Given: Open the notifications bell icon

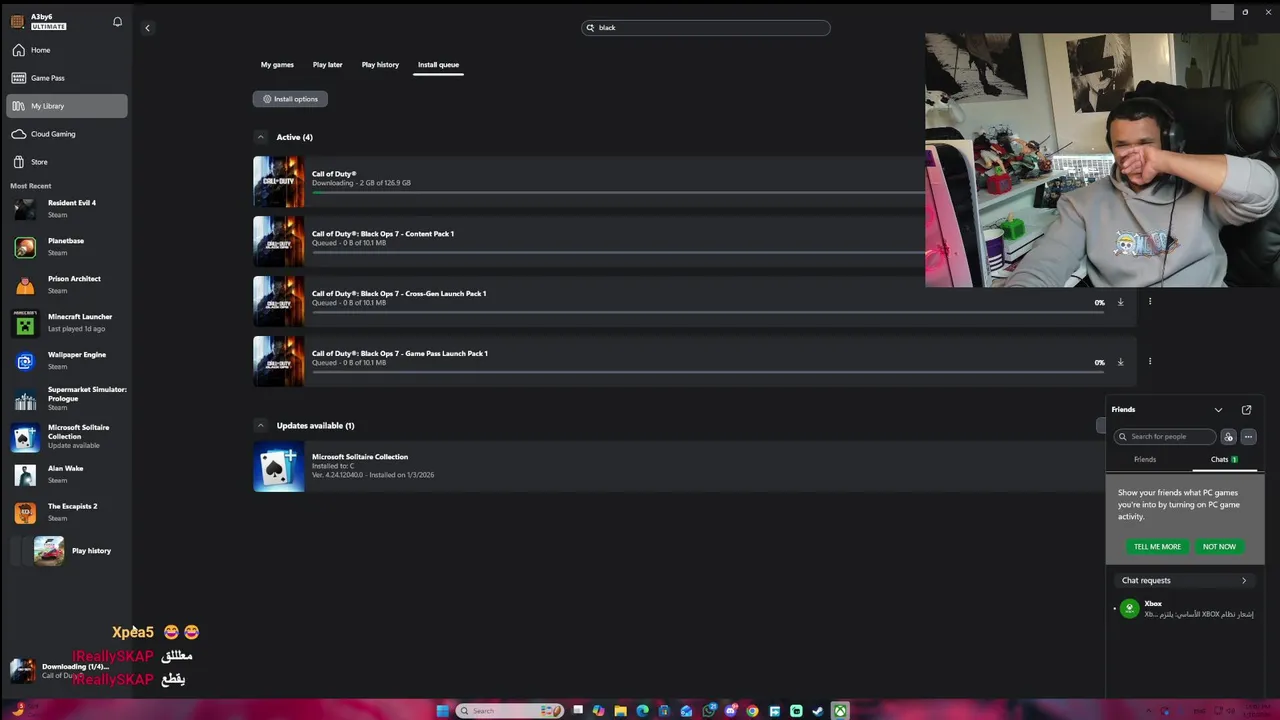Looking at the screenshot, I should [x=117, y=21].
